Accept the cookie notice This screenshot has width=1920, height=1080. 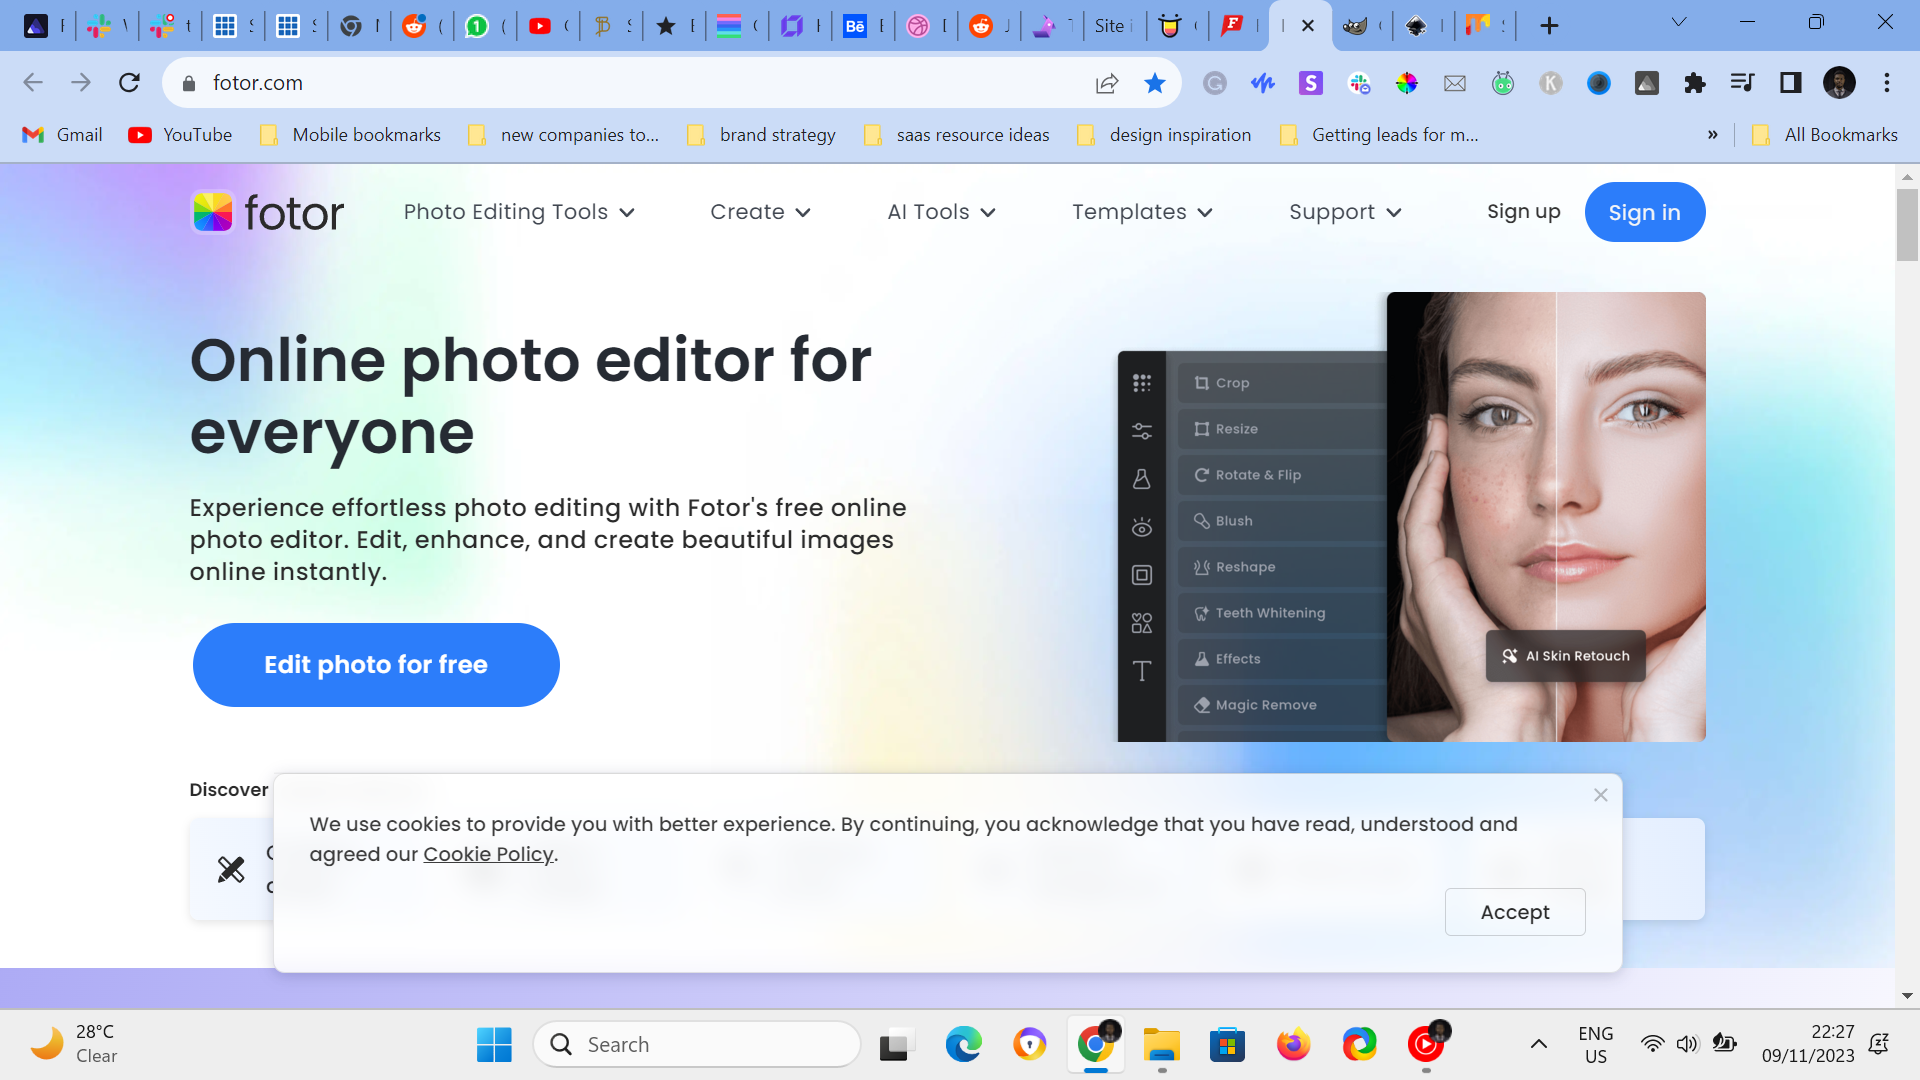pyautogui.click(x=1514, y=912)
